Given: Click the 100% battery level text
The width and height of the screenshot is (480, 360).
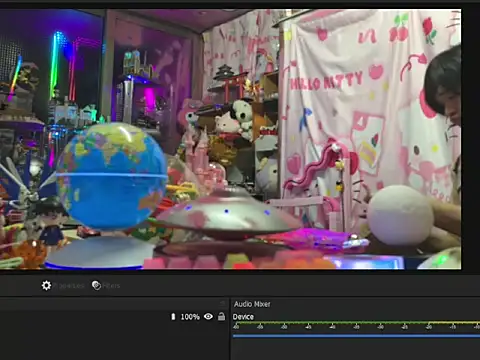Looking at the screenshot, I should pos(190,317).
